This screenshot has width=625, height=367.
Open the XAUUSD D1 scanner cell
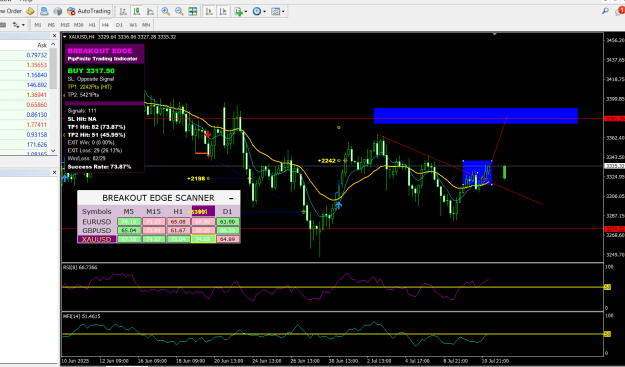click(x=228, y=239)
